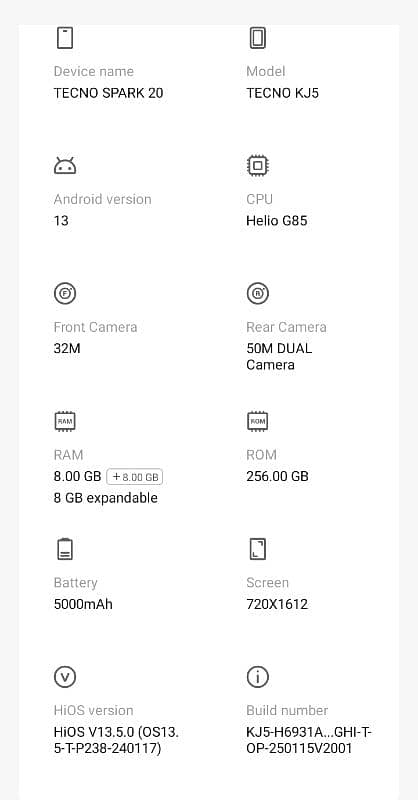Tap the Front Camera icon
Screen dimensions: 418x800
click(65, 293)
